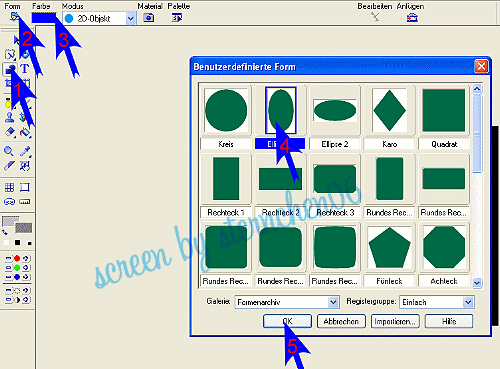Increase blue with the plus button
The image size is (500, 369).
pos(26,277)
